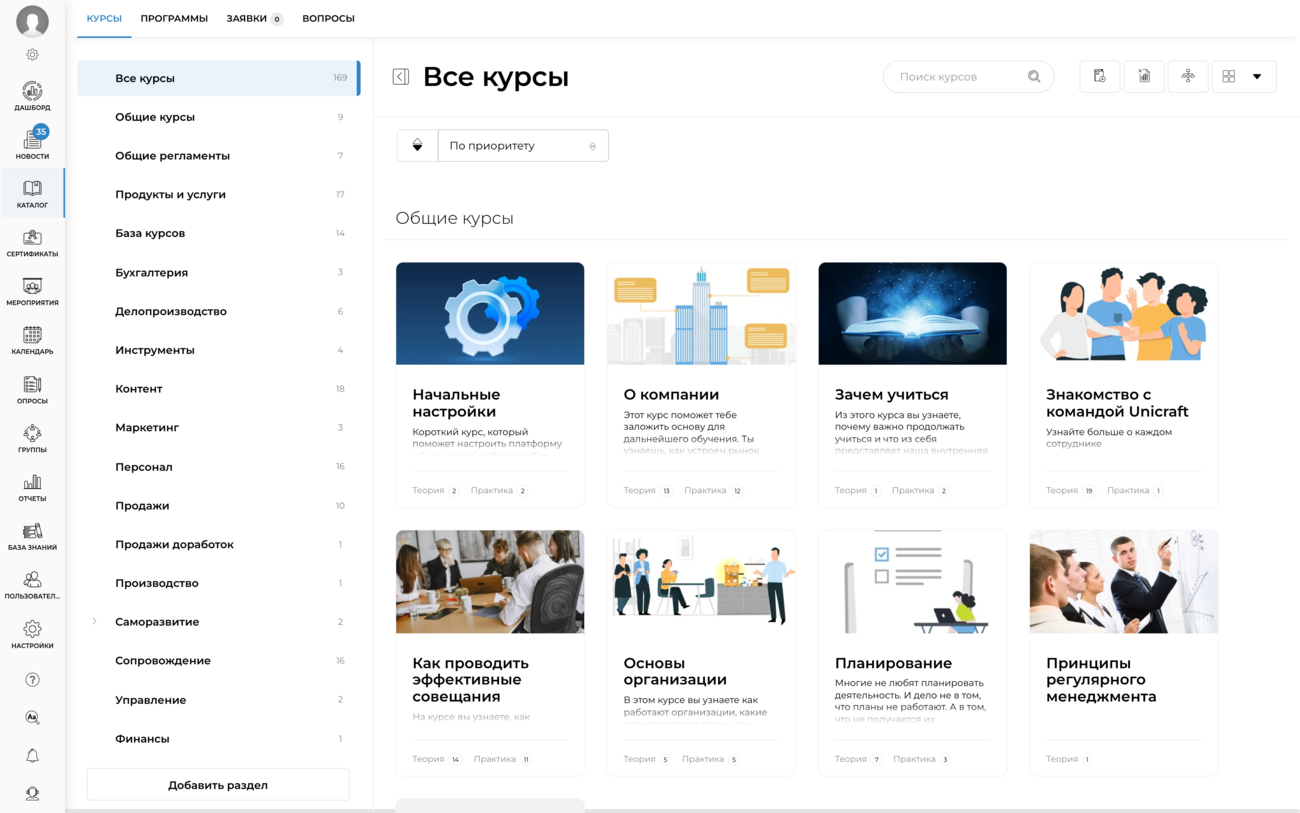This screenshot has width=1300, height=813.
Task: Select the Общие курсы section
Action: 218,117
